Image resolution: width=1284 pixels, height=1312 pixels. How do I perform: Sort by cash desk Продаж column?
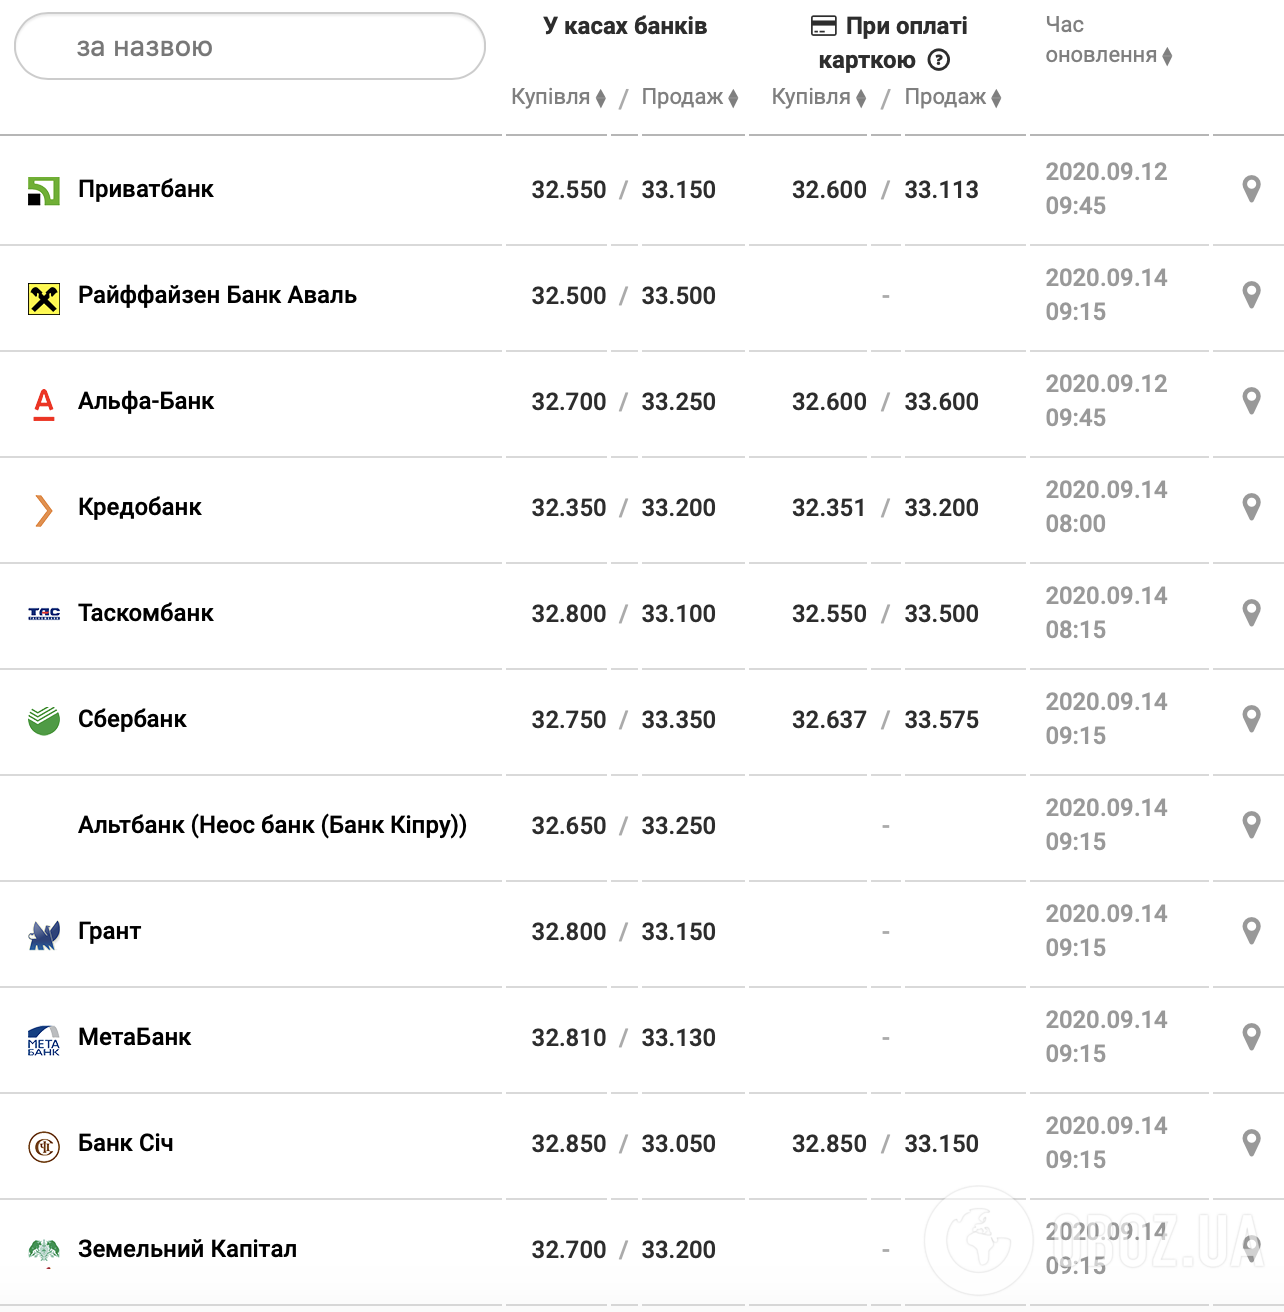[690, 97]
